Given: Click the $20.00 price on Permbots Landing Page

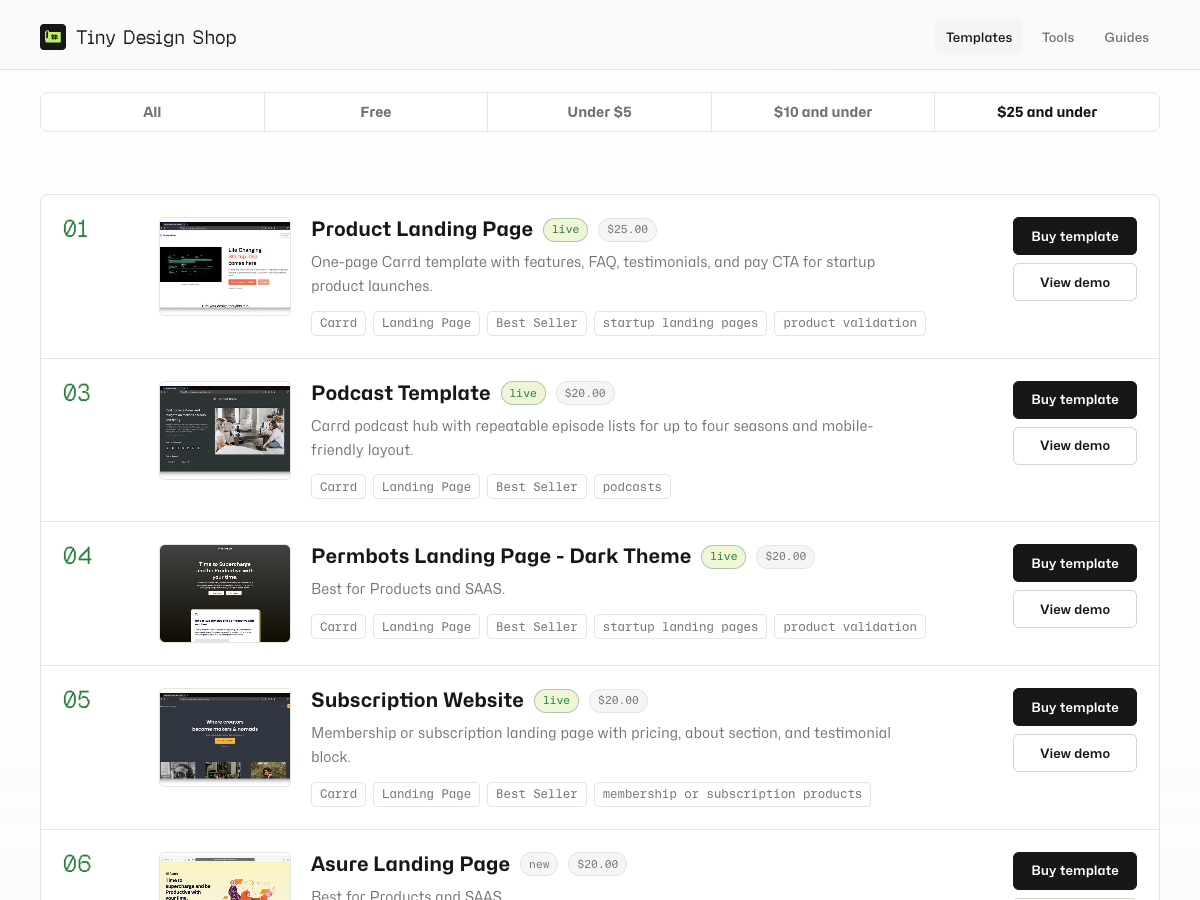Looking at the screenshot, I should 785,557.
